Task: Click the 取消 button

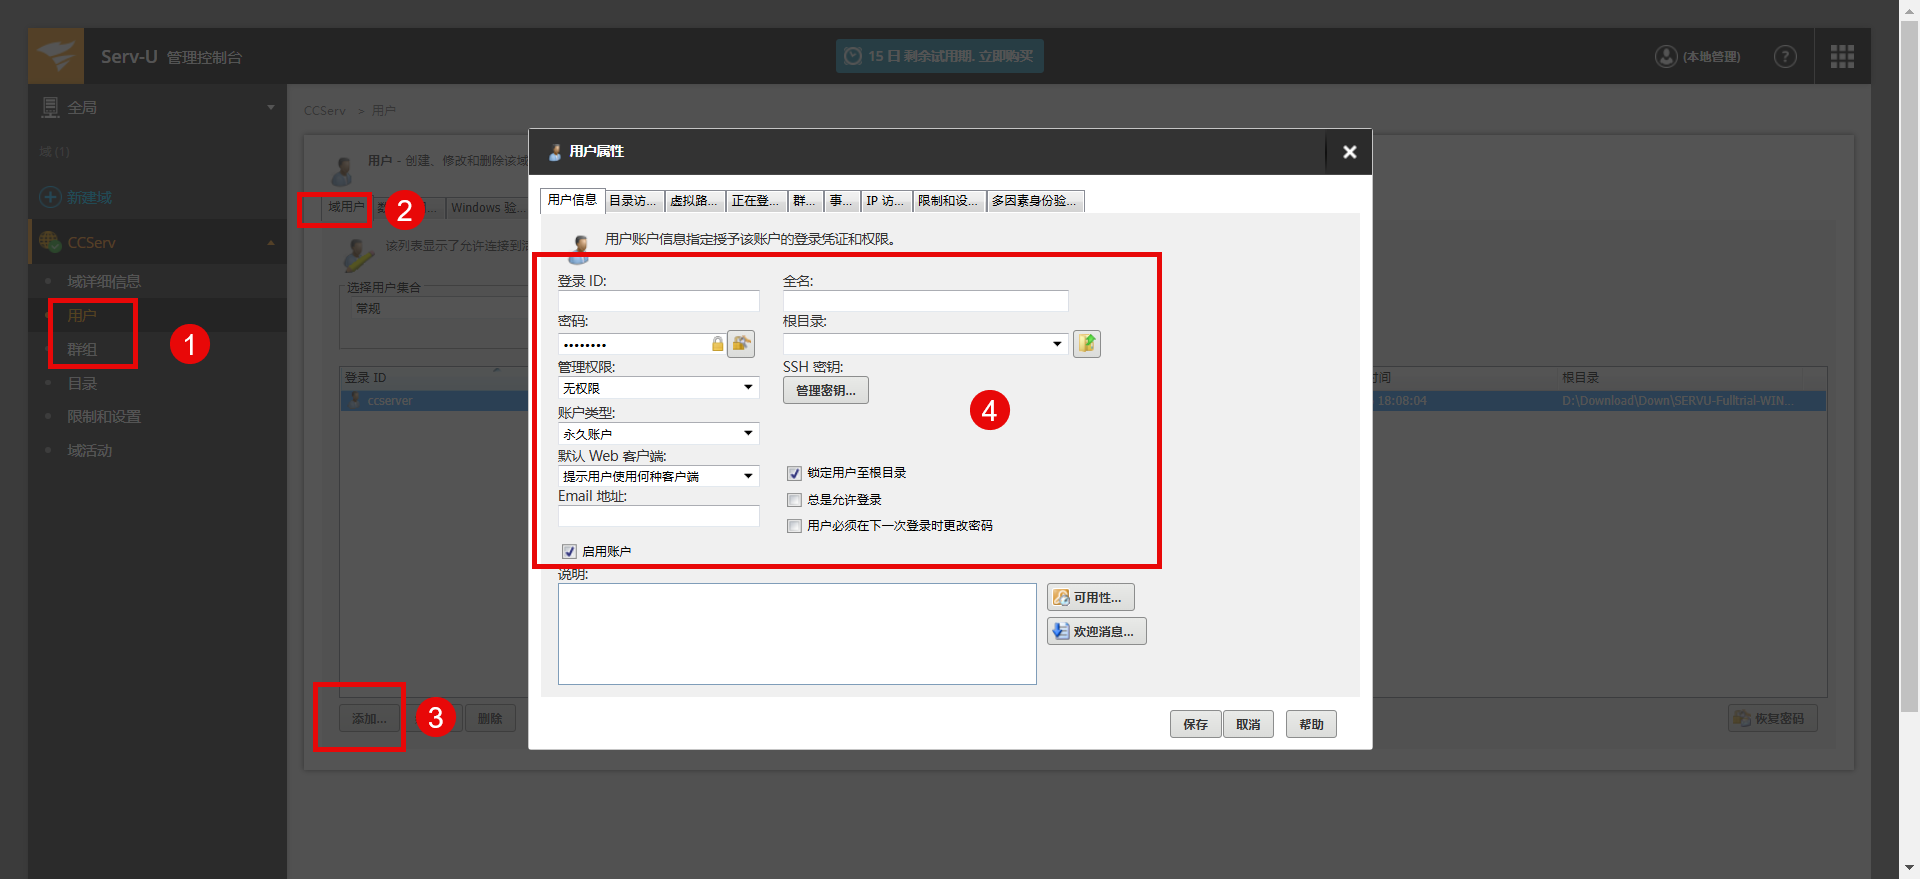Action: point(1248,724)
